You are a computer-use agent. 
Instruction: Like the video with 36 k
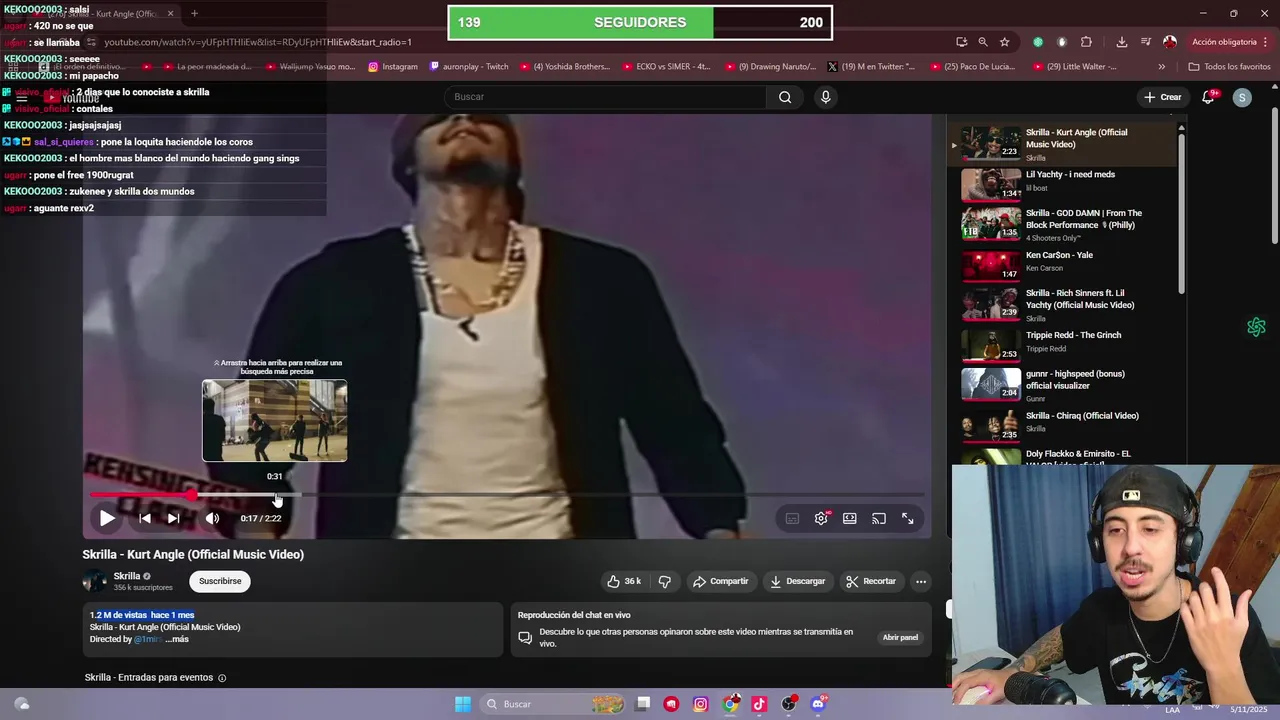point(624,581)
